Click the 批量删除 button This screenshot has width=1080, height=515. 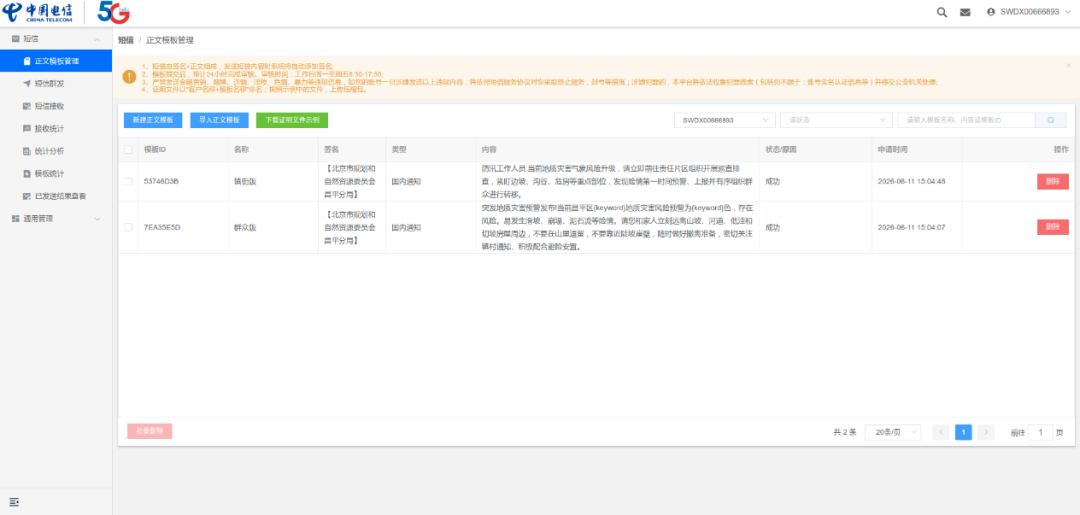click(x=149, y=431)
